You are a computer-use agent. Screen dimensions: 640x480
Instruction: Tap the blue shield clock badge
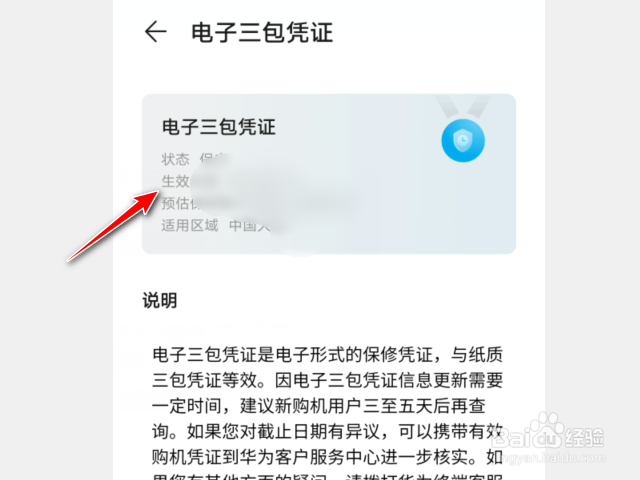coord(463,140)
